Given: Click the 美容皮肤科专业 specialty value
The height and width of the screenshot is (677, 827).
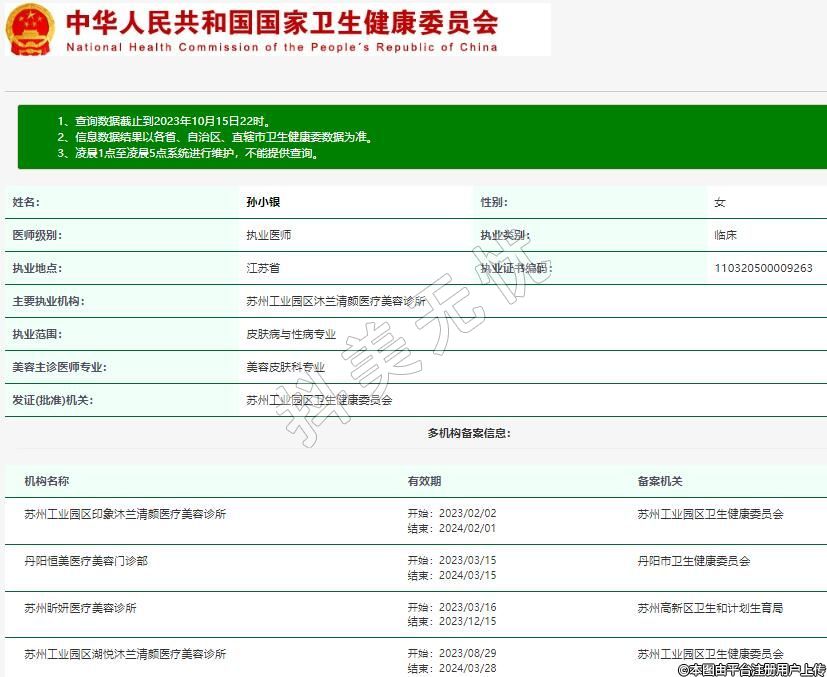Looking at the screenshot, I should (x=286, y=367).
